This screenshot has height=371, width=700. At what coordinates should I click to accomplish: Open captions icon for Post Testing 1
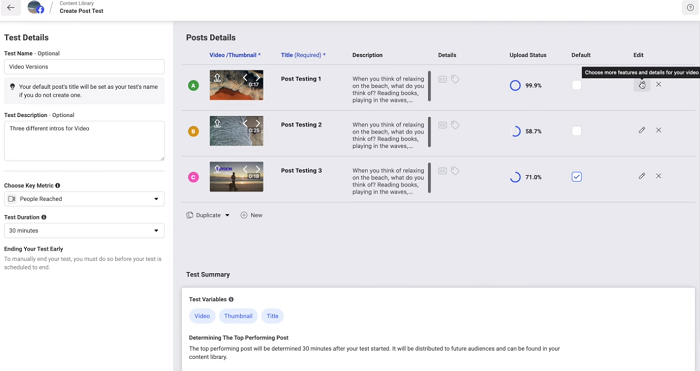442,79
